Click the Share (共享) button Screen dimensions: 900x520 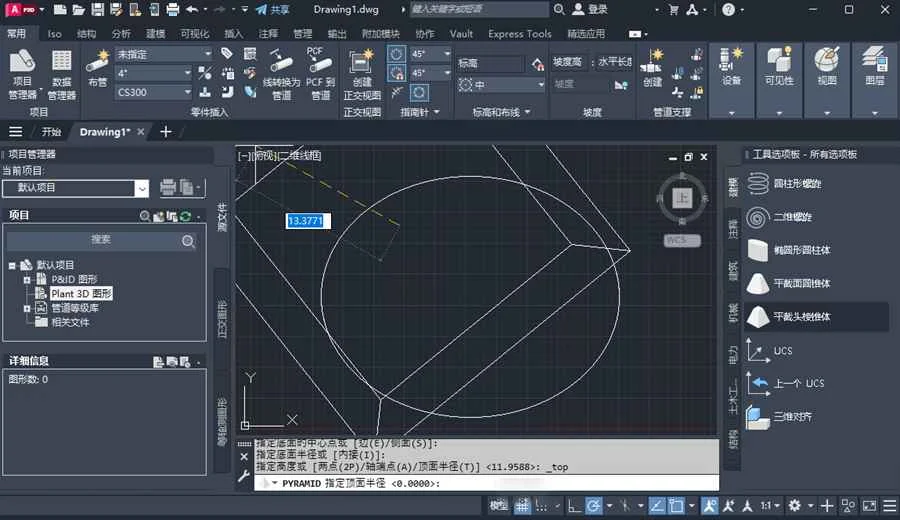tap(273, 9)
